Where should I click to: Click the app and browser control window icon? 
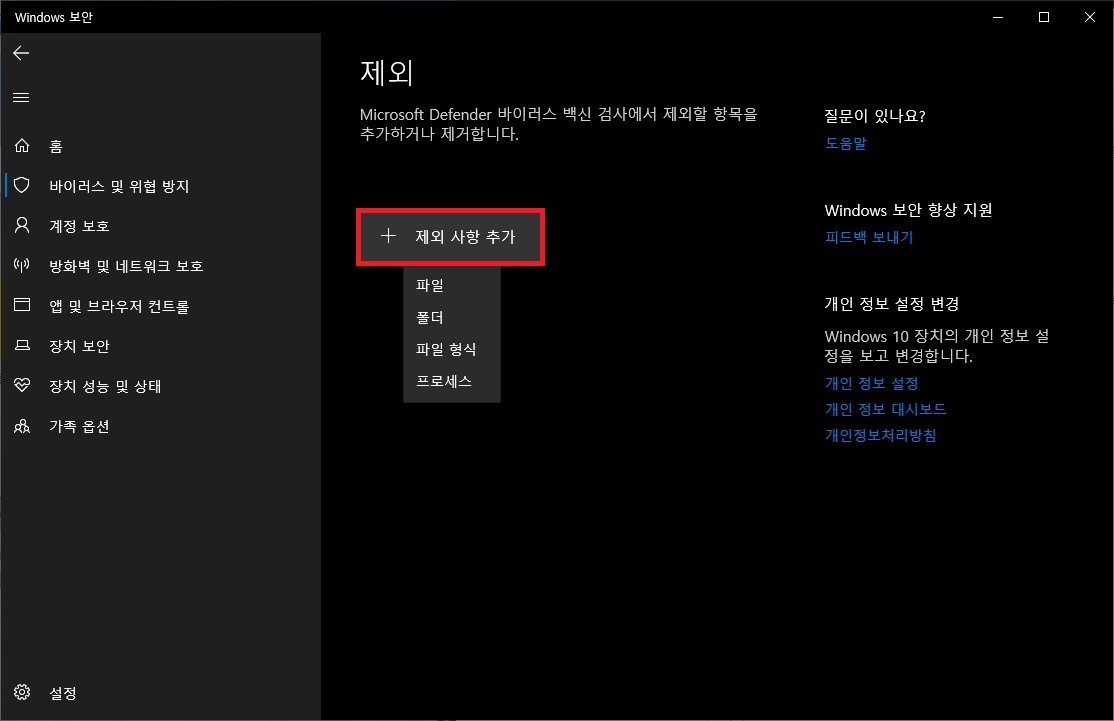[x=22, y=305]
